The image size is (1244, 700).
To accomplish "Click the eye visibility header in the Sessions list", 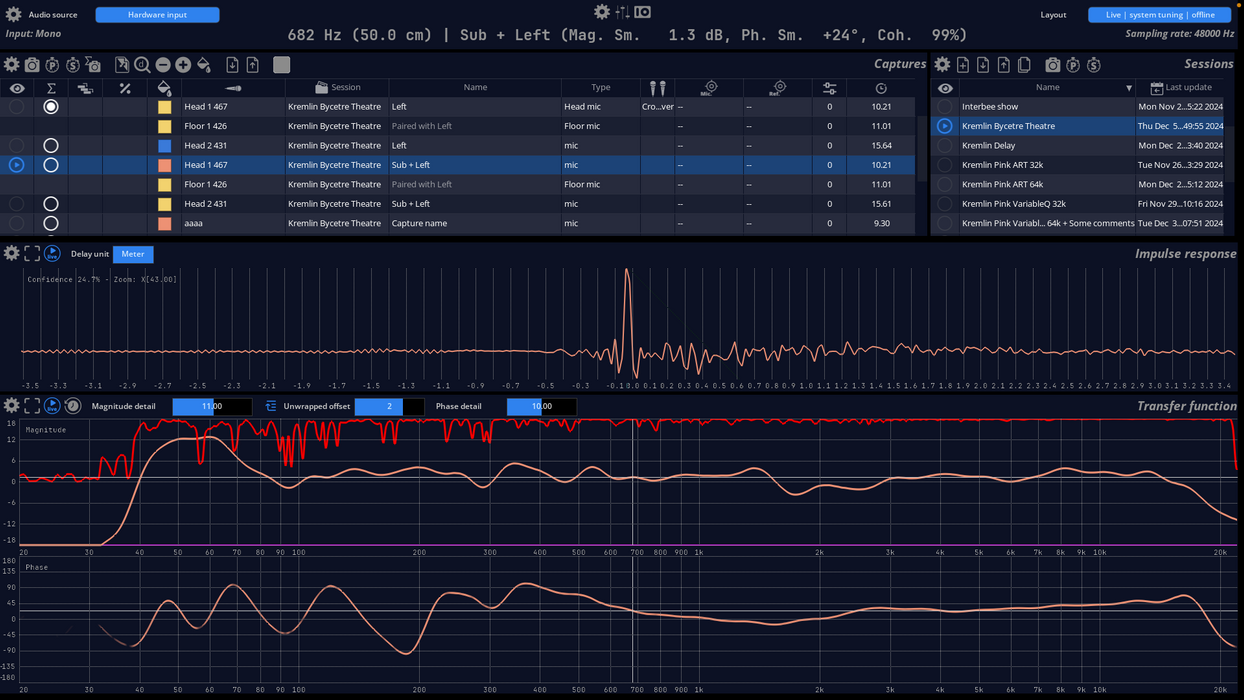I will point(944,88).
